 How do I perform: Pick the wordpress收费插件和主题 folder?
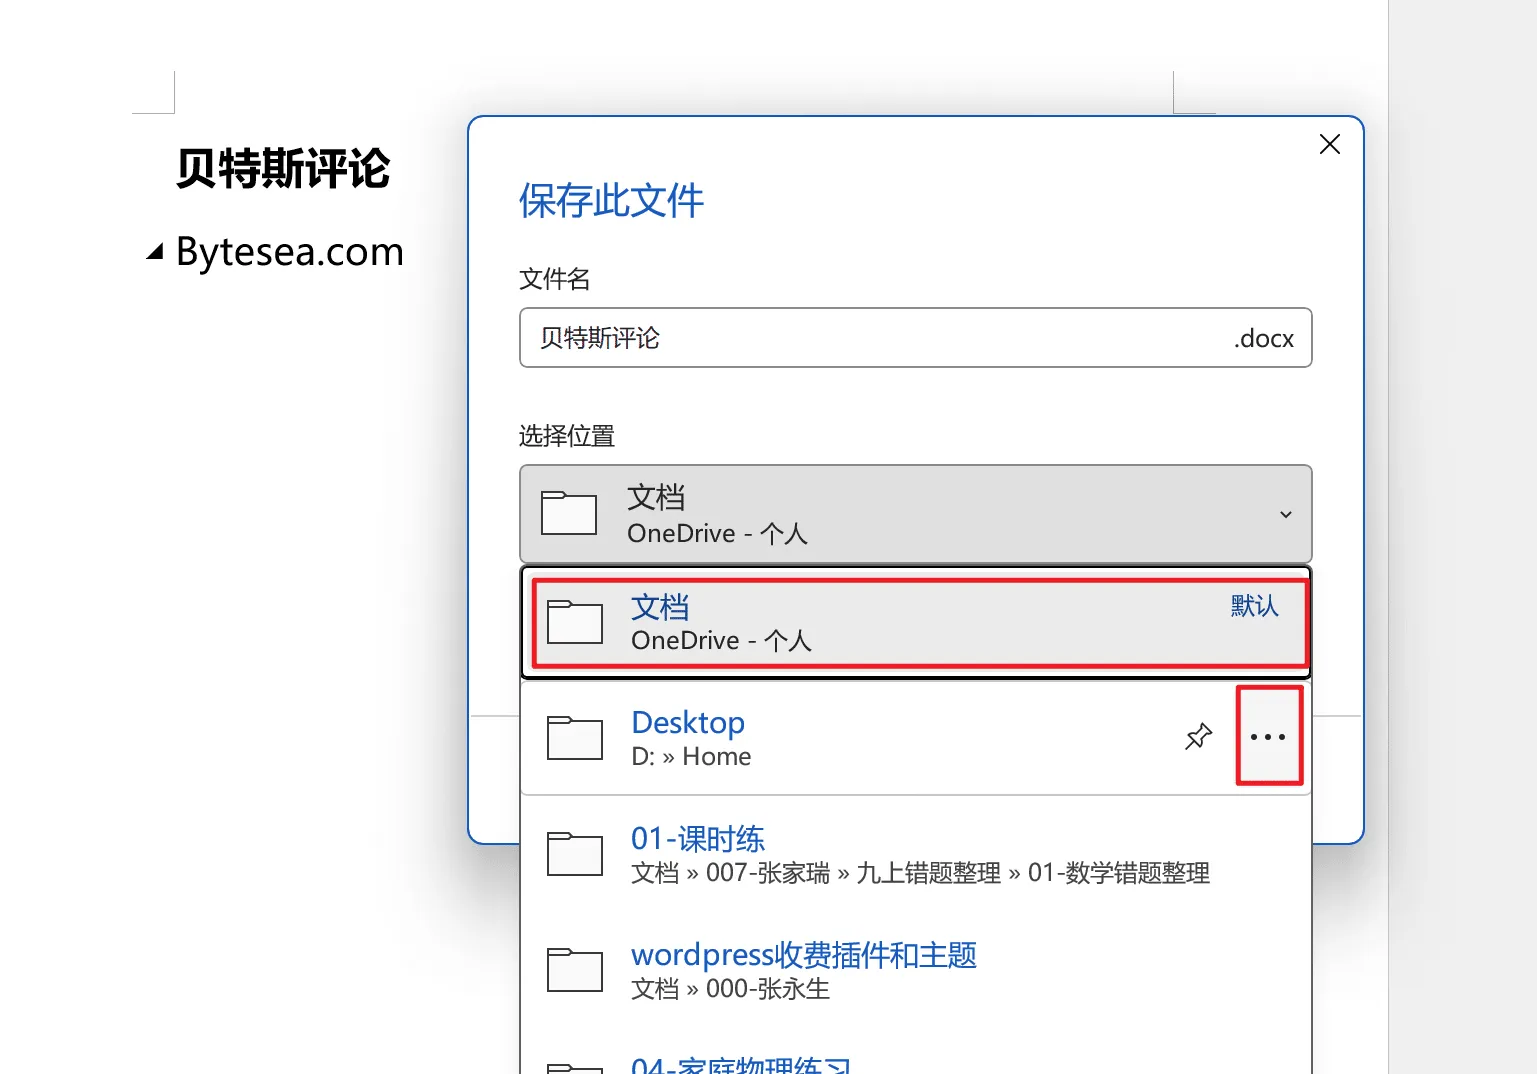803,955
